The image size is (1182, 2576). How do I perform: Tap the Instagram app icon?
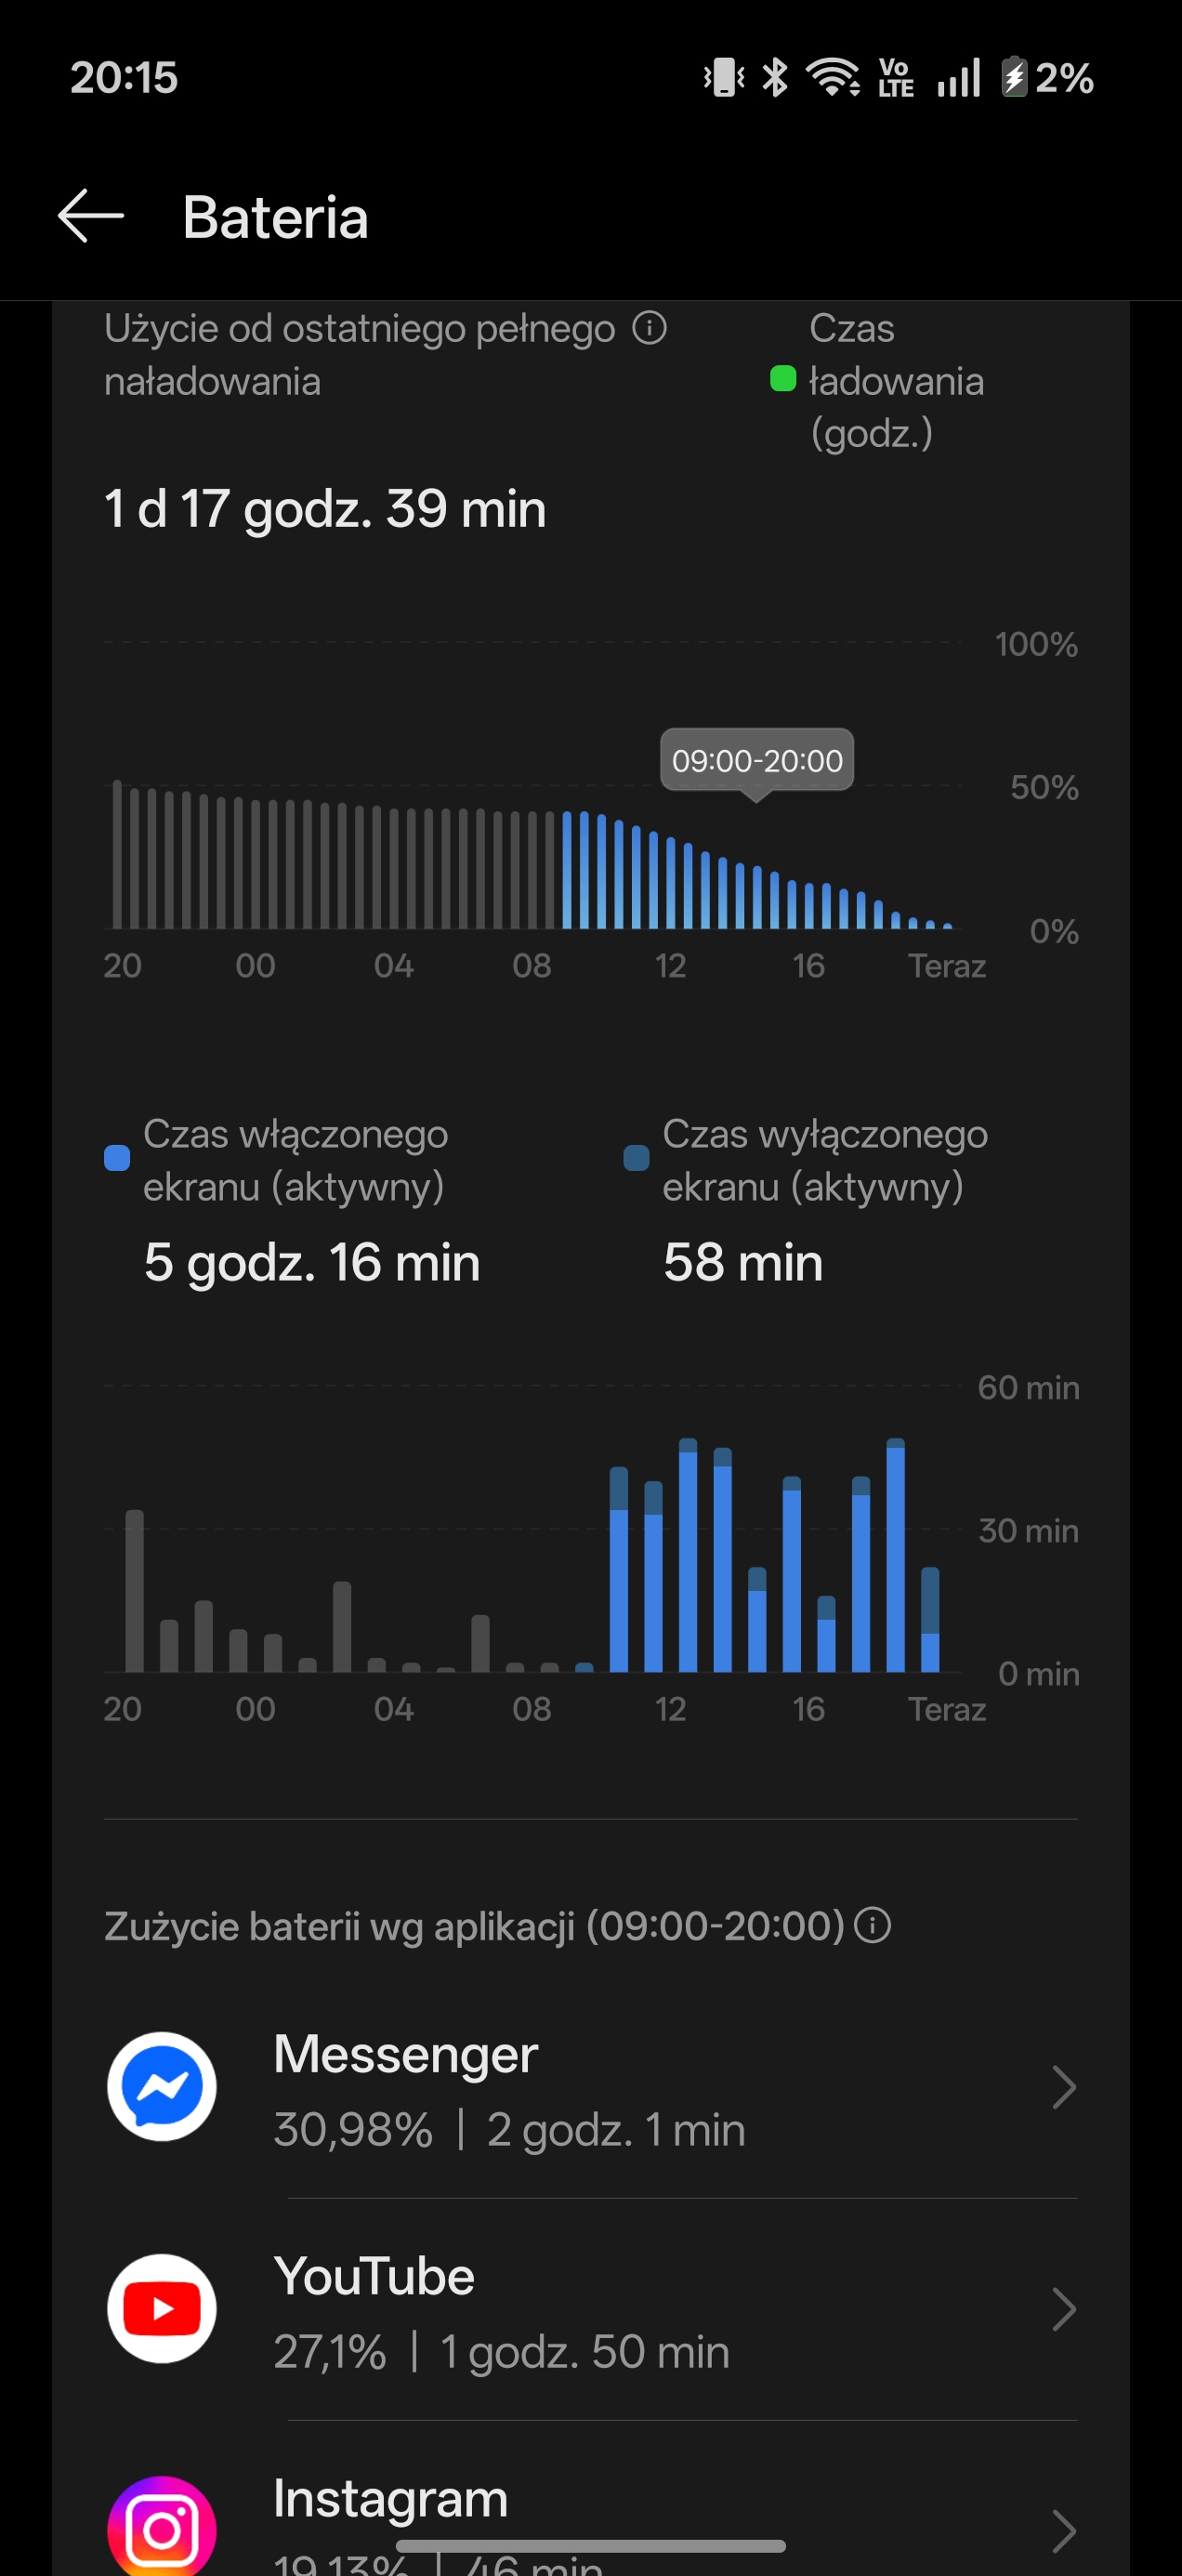[x=162, y=2526]
